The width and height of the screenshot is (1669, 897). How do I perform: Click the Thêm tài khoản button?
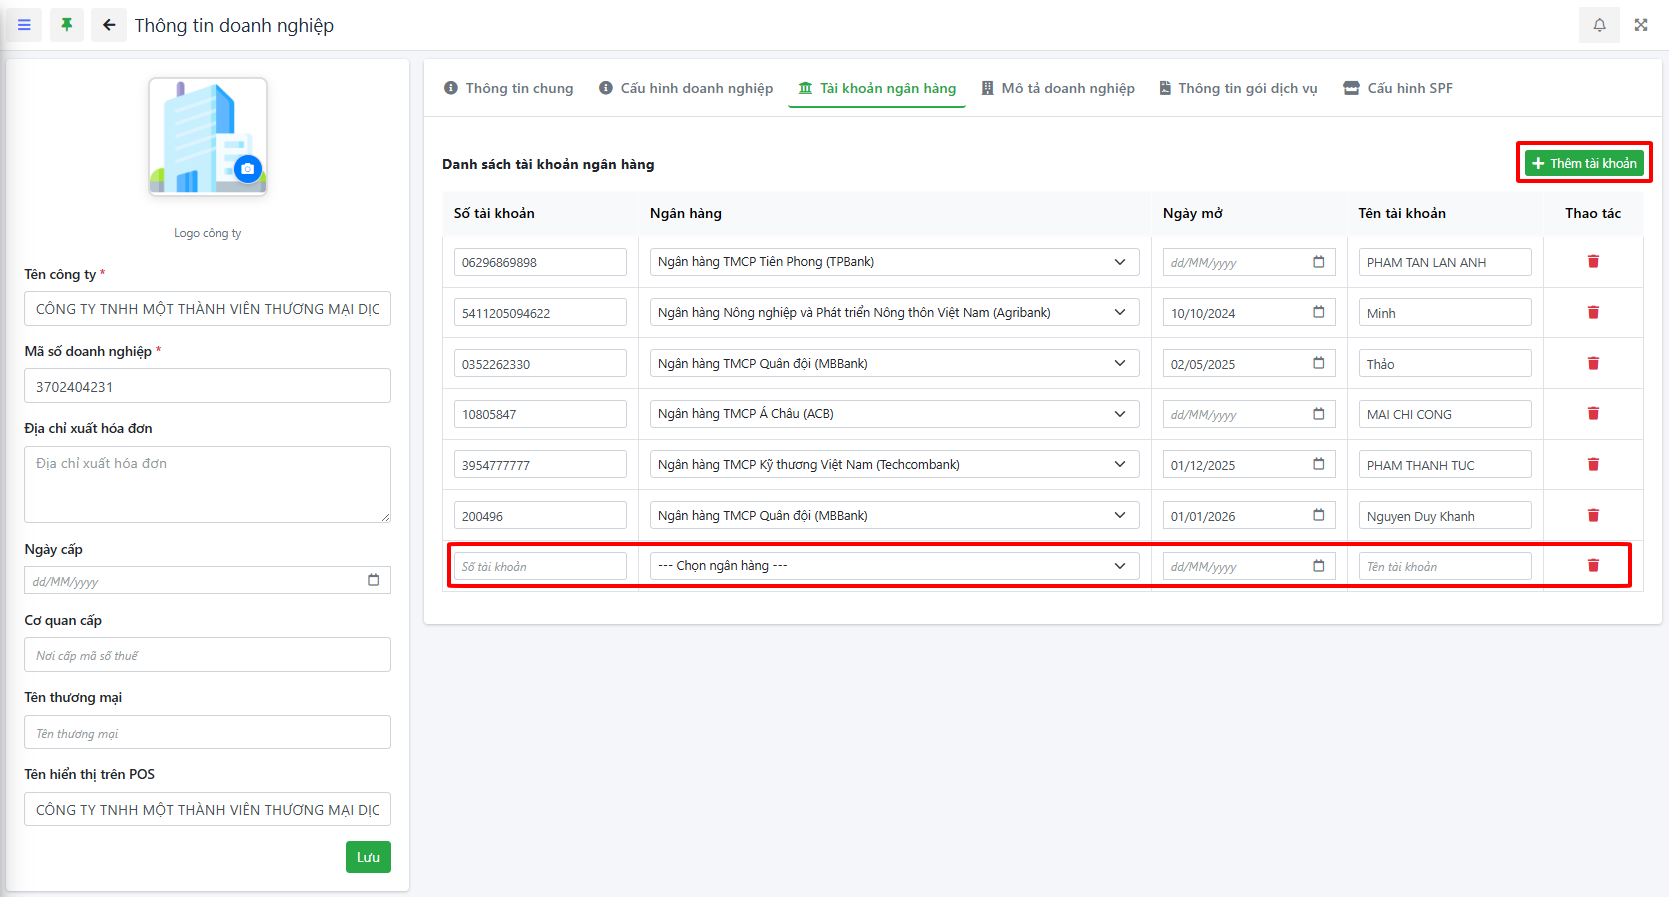click(1584, 163)
